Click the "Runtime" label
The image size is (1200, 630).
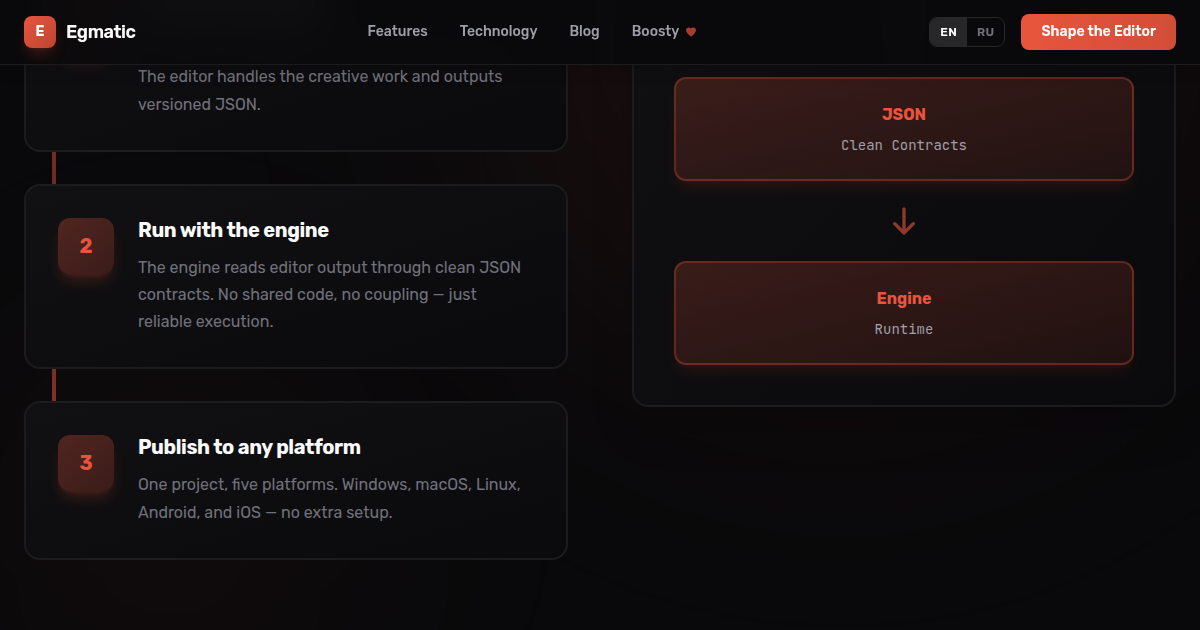(x=904, y=329)
